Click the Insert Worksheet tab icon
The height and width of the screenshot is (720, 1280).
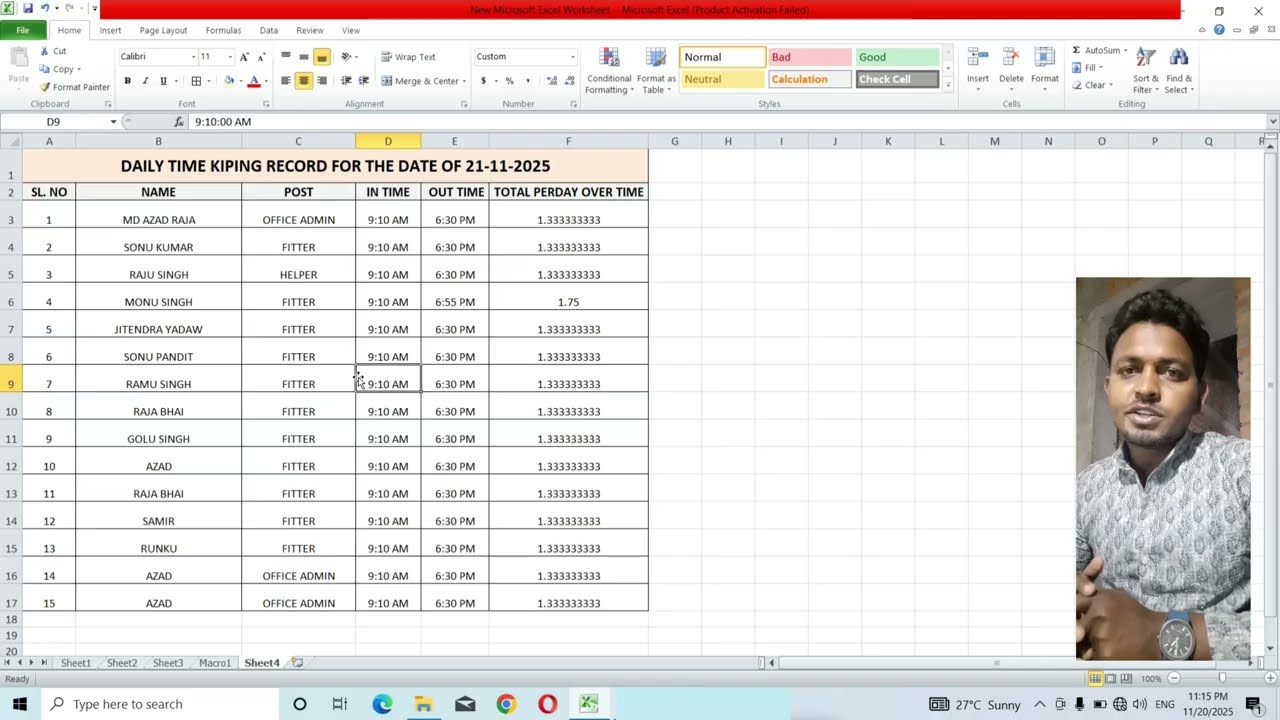click(297, 662)
